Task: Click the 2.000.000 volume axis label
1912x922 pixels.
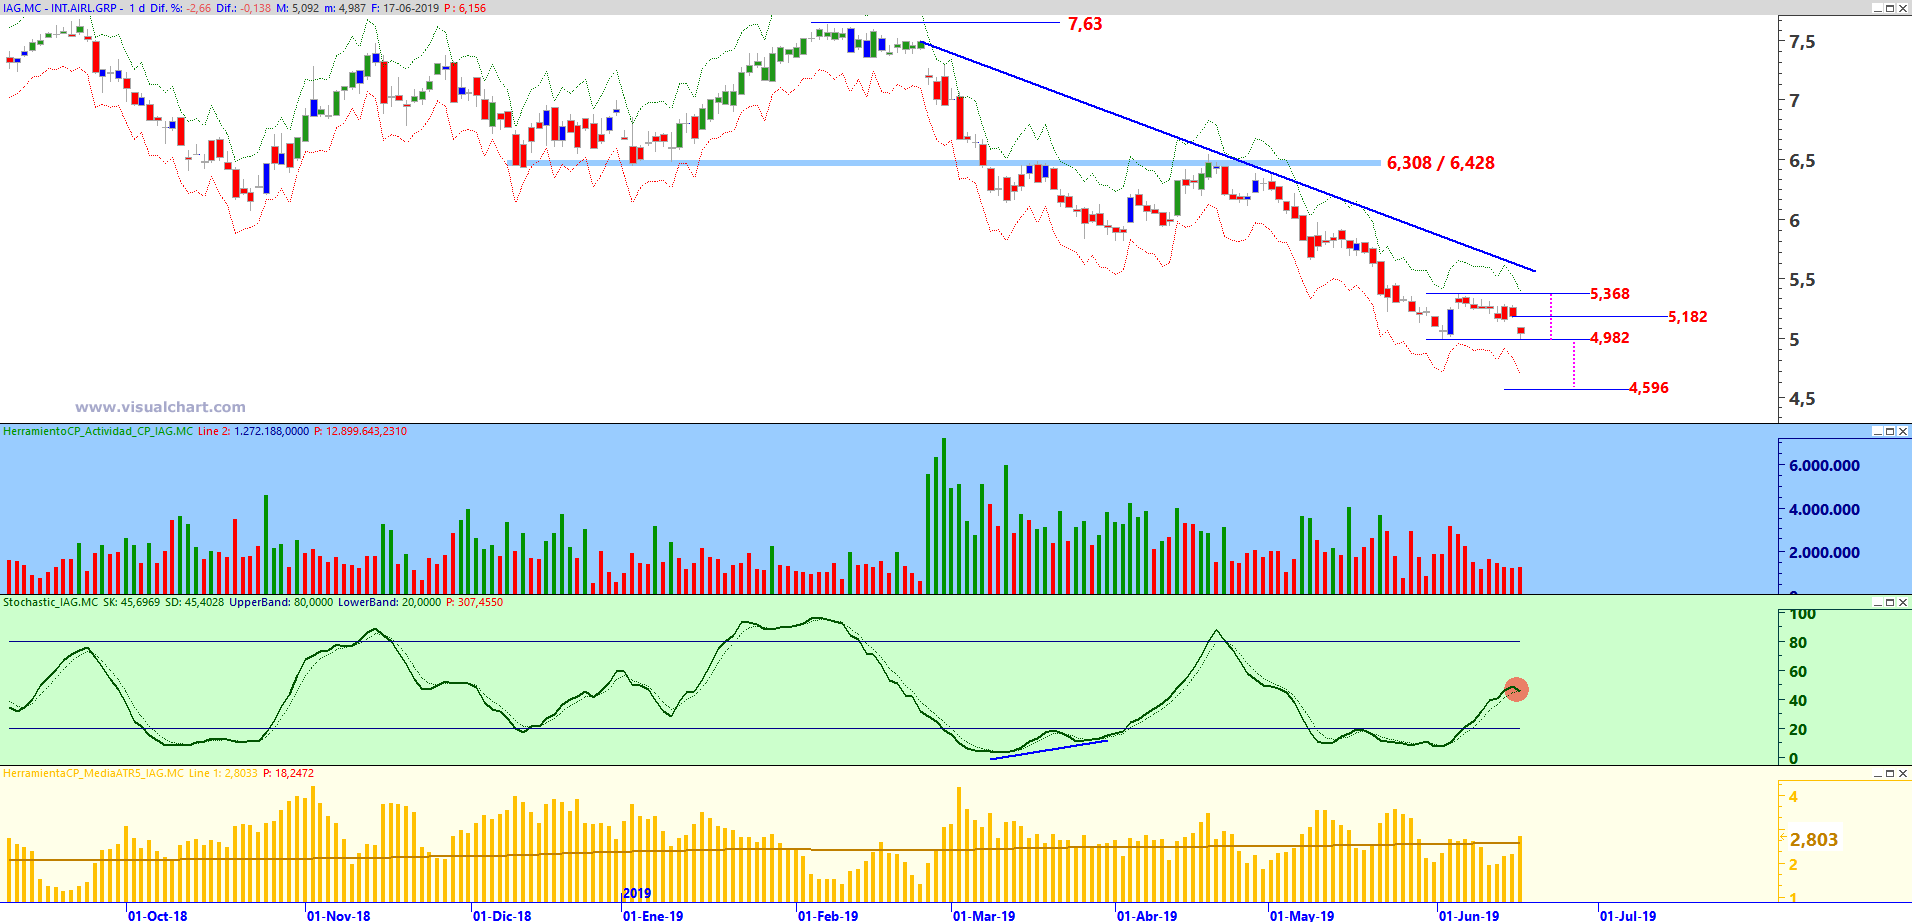Action: pyautogui.click(x=1824, y=552)
